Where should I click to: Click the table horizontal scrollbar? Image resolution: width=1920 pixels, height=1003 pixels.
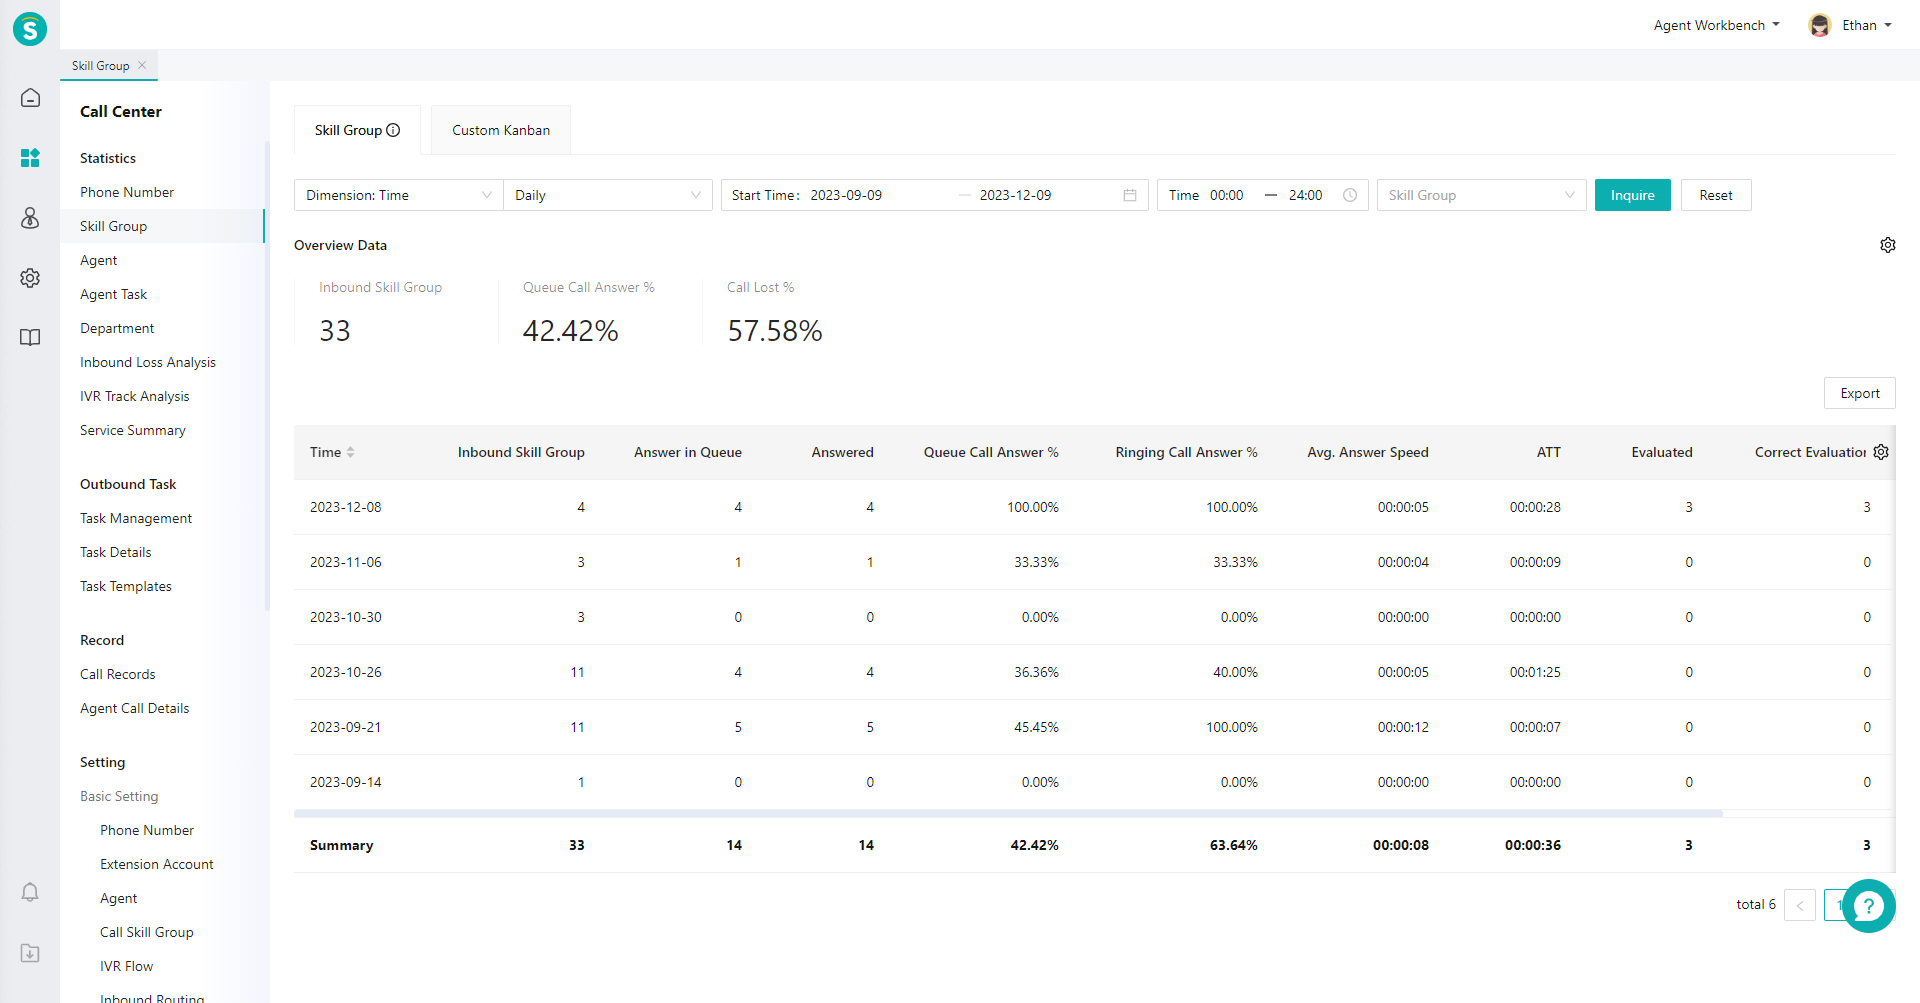click(x=1008, y=813)
